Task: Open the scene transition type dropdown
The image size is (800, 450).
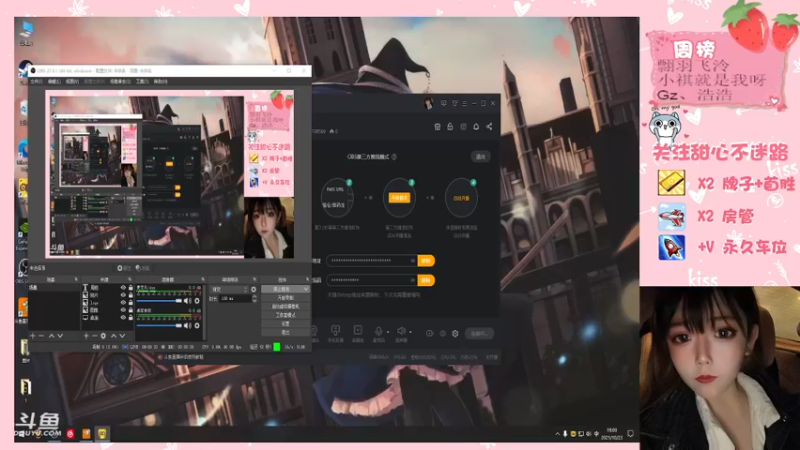Action: tap(229, 289)
